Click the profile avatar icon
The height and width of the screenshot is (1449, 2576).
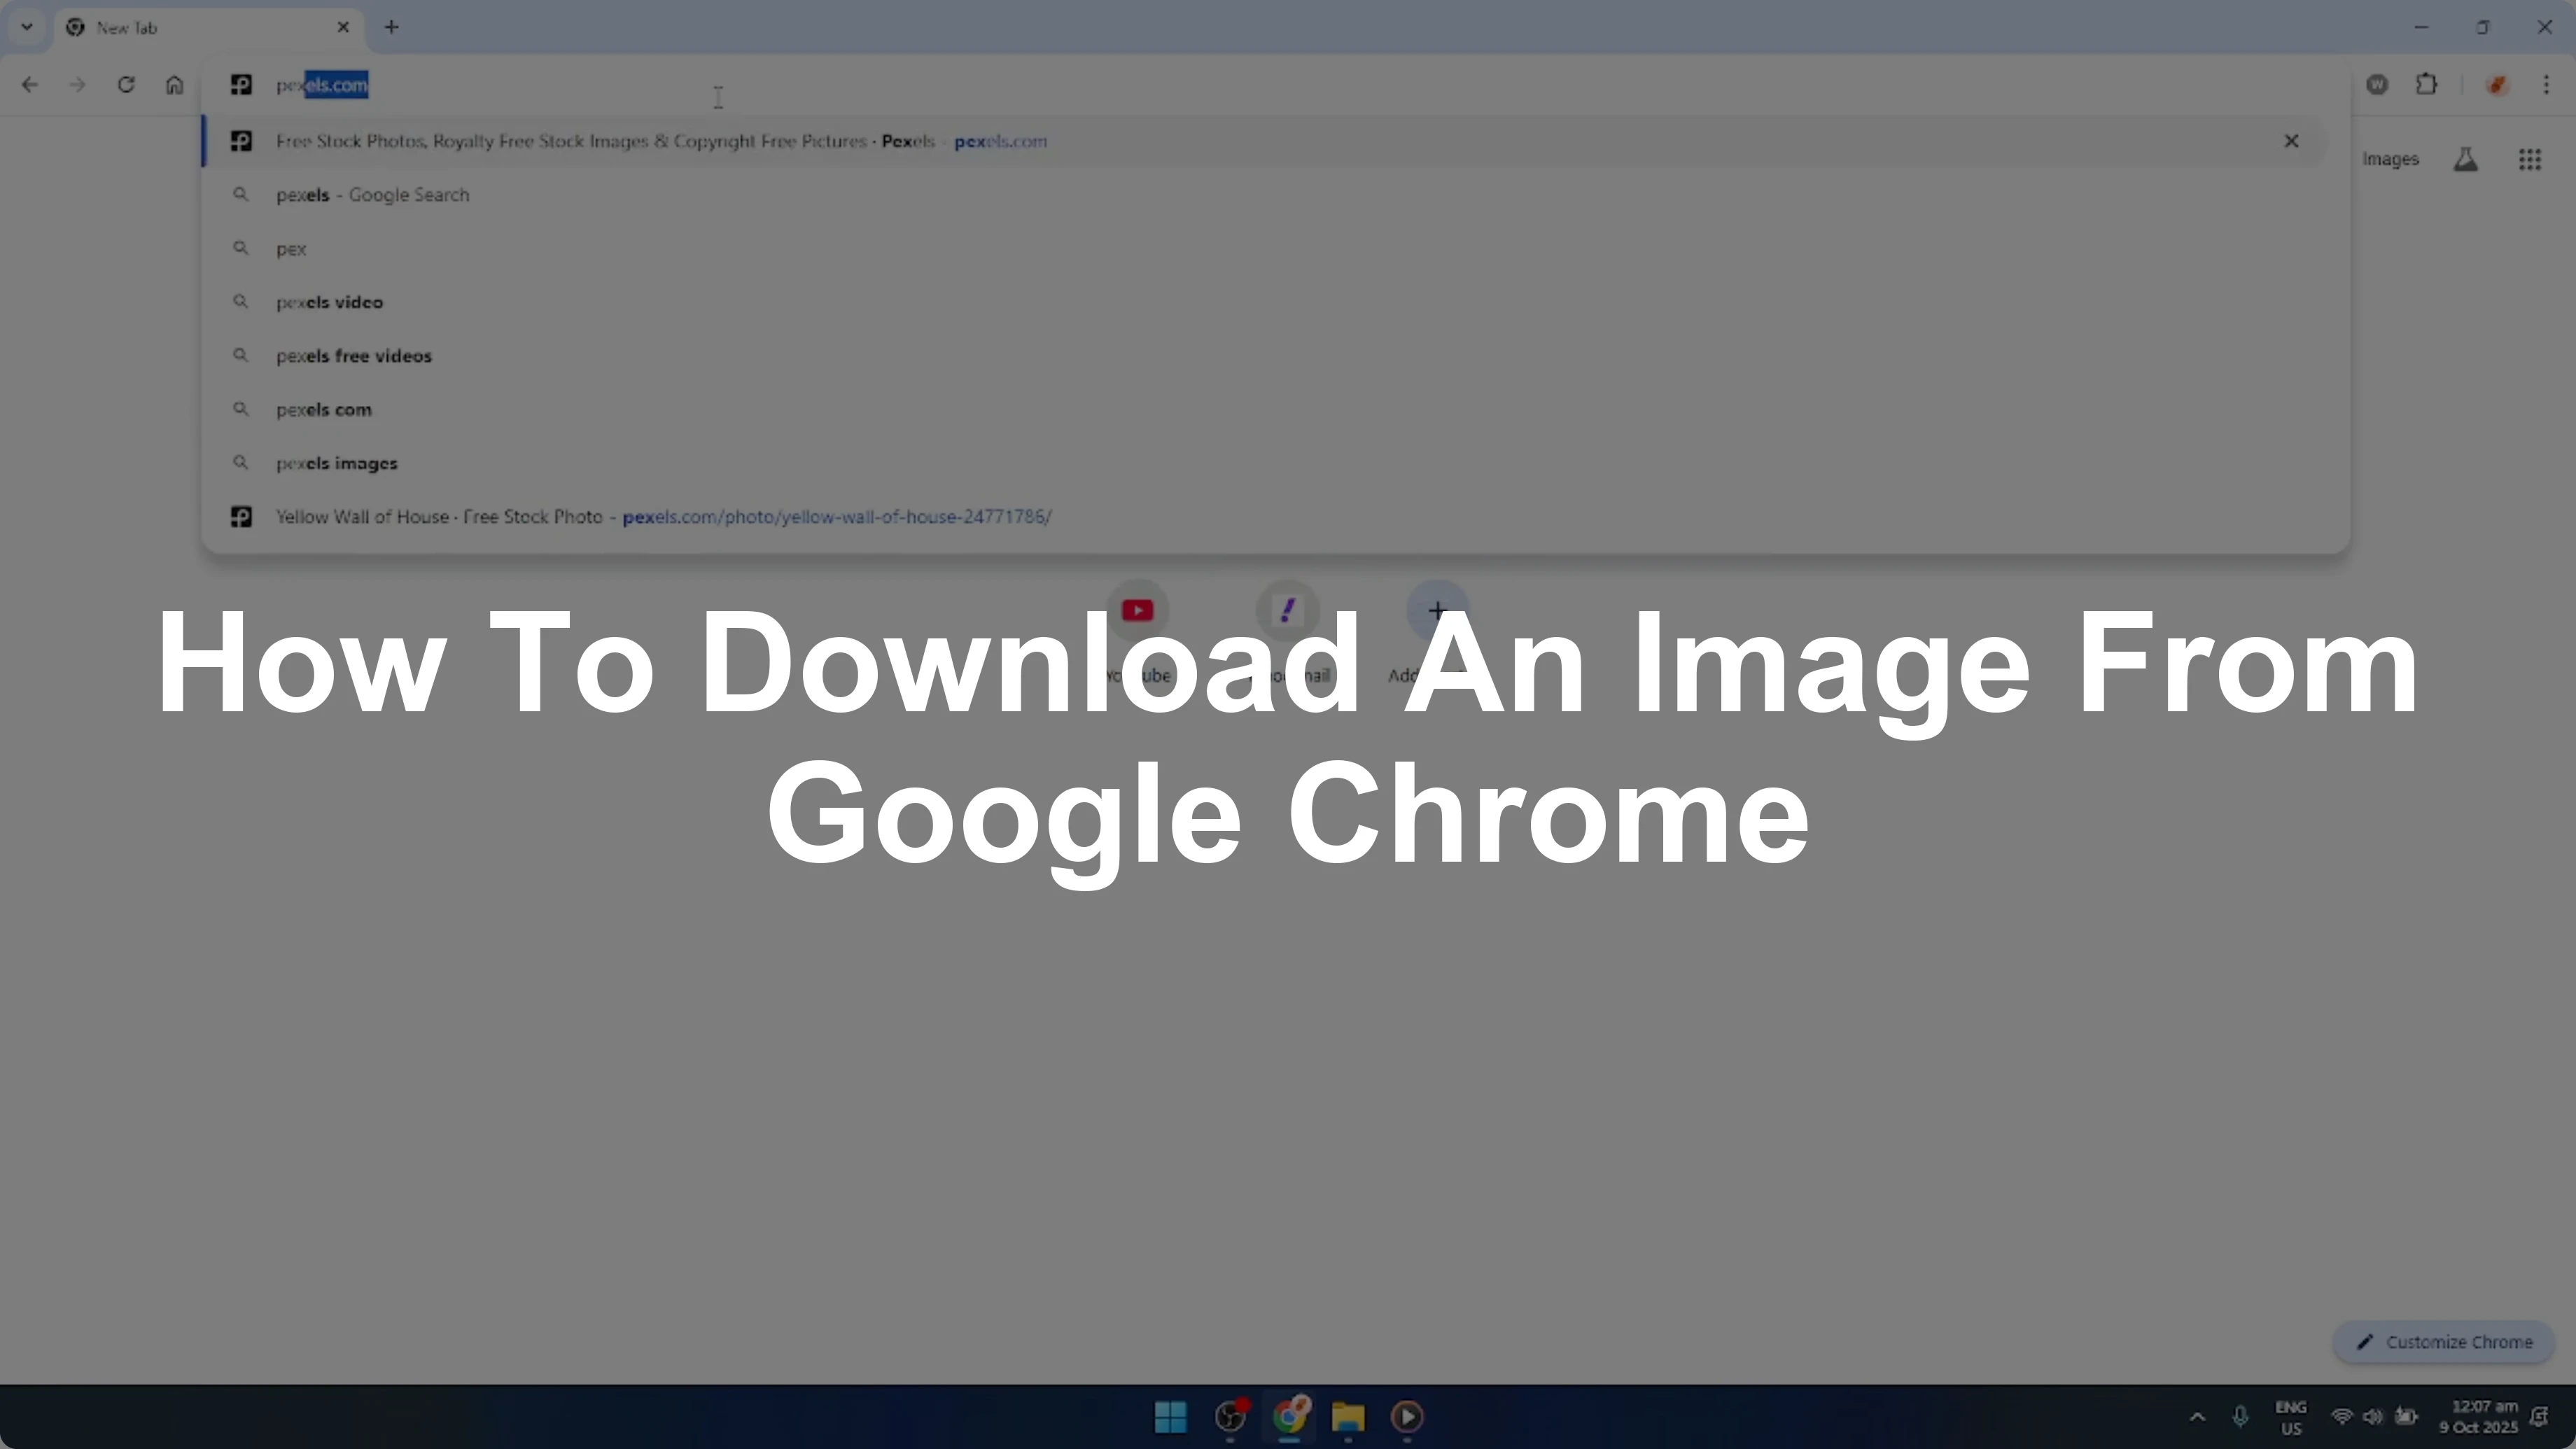pos(2496,85)
